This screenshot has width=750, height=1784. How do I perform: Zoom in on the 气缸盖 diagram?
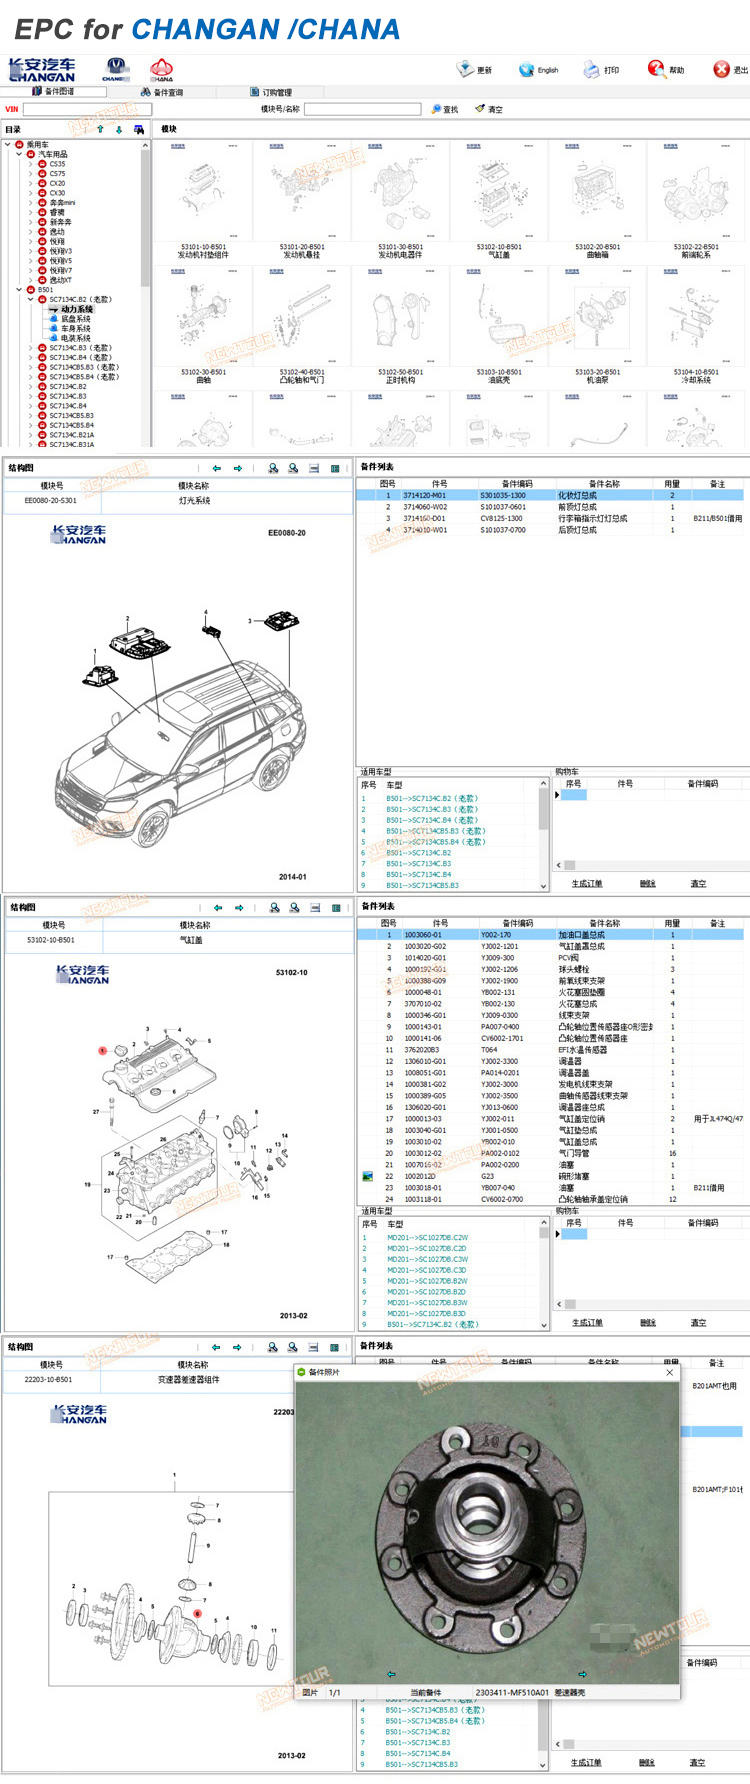pyautogui.click(x=274, y=908)
